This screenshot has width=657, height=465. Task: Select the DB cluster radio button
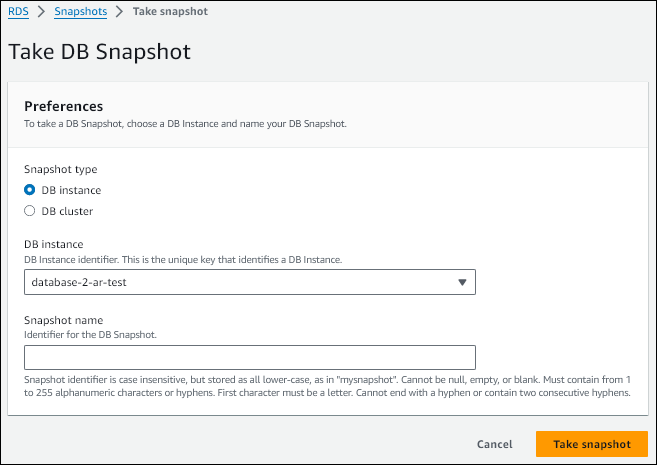pos(30,211)
